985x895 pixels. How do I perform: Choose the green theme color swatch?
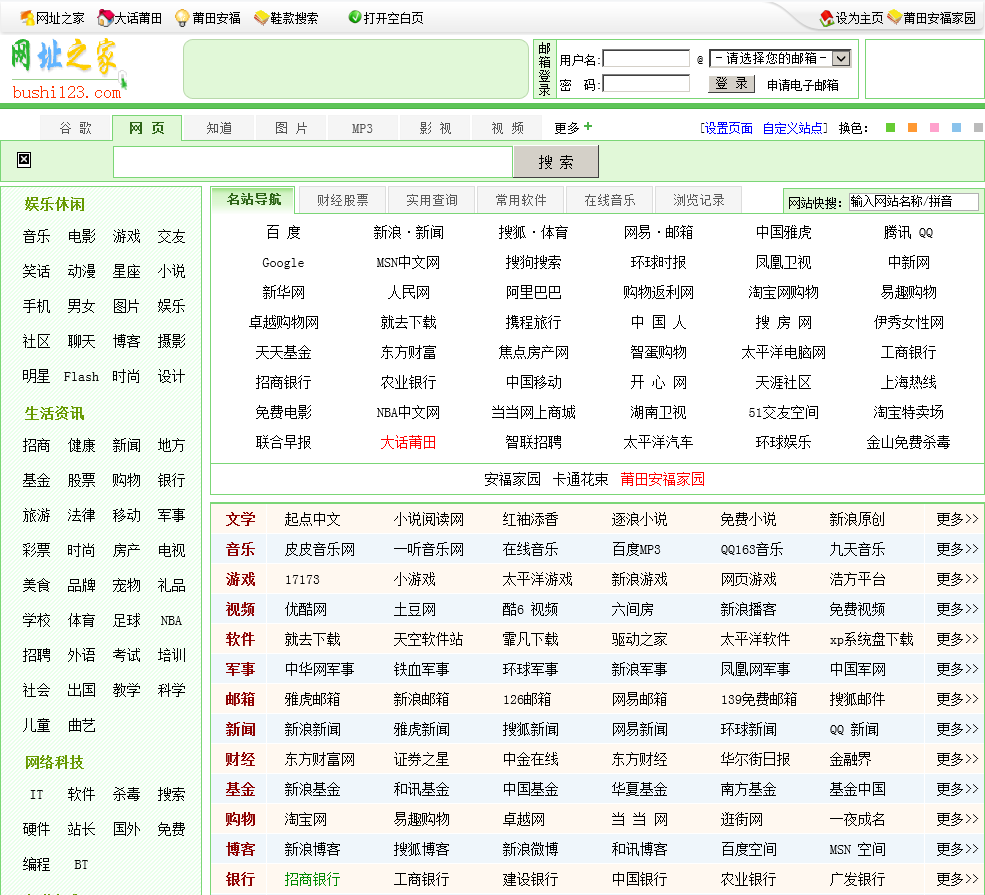890,128
